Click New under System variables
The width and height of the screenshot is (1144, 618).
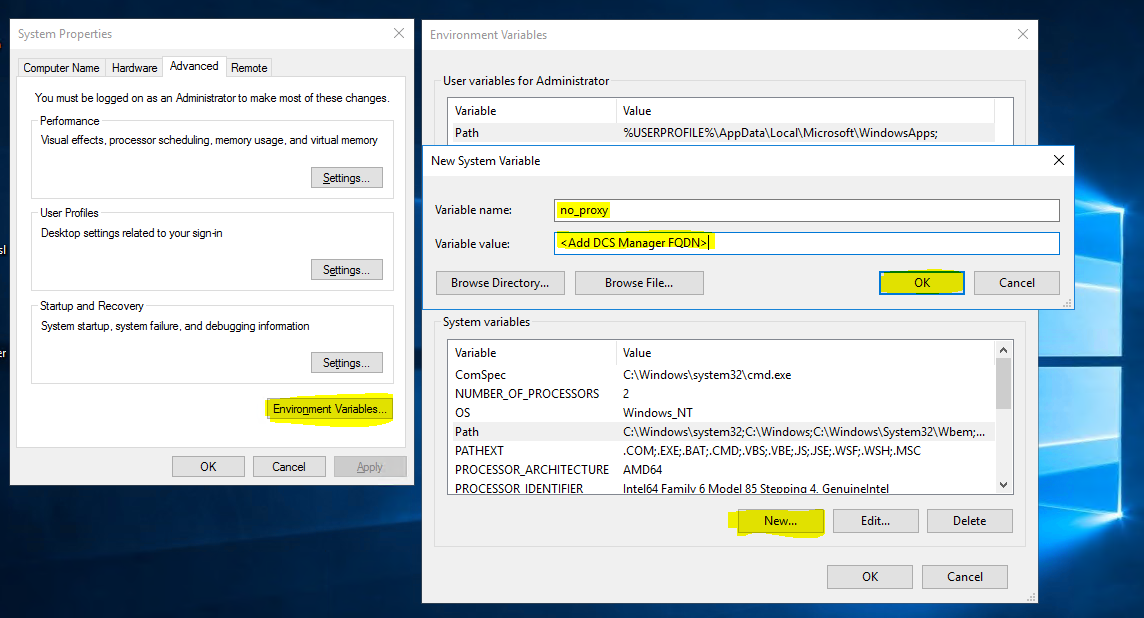(780, 521)
